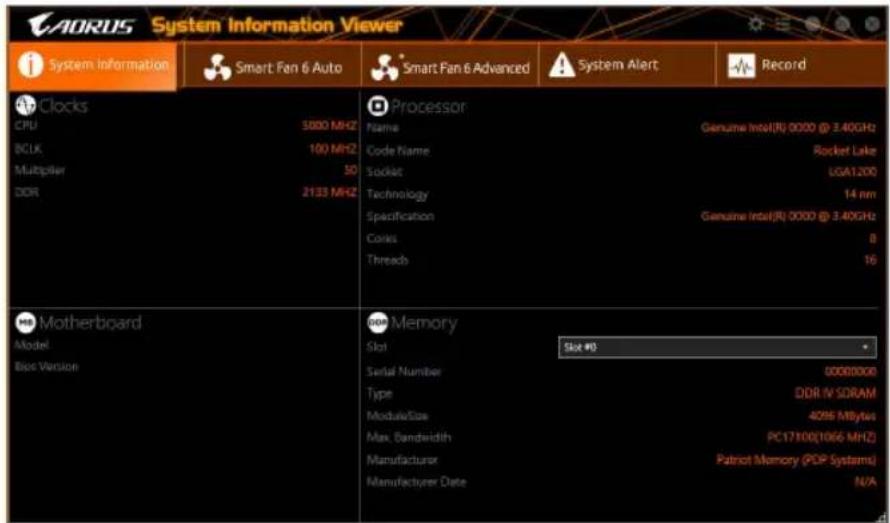Click the Technology value 14 nm
The height and width of the screenshot is (523, 890).
click(x=860, y=194)
